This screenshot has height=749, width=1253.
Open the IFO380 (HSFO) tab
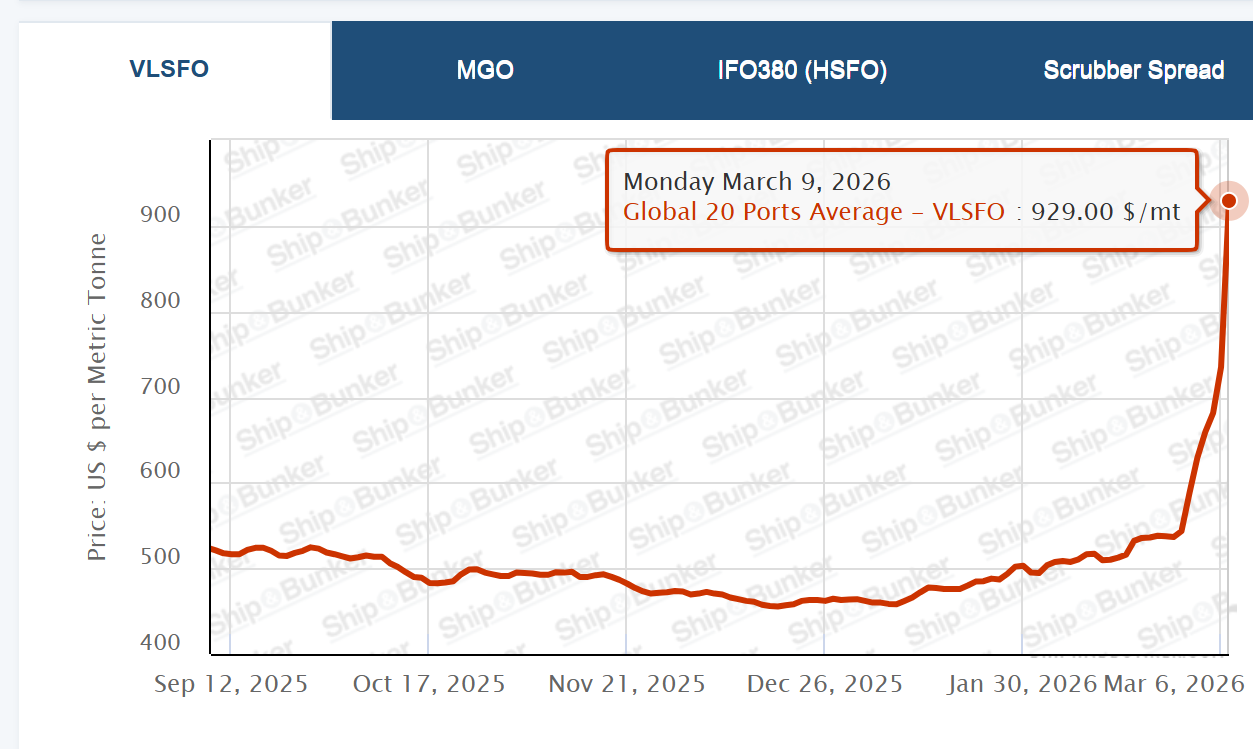802,70
